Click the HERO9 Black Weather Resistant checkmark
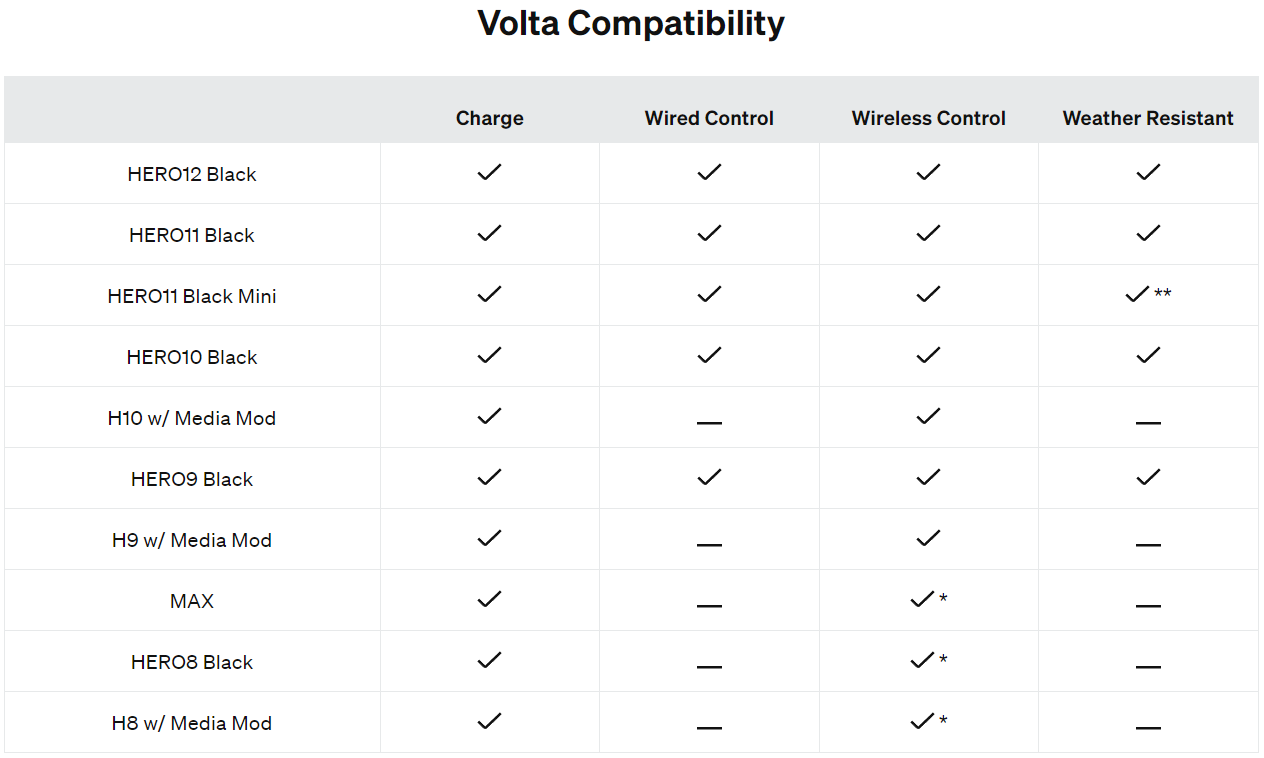Viewport: 1264px width, 758px height. pos(1148,477)
